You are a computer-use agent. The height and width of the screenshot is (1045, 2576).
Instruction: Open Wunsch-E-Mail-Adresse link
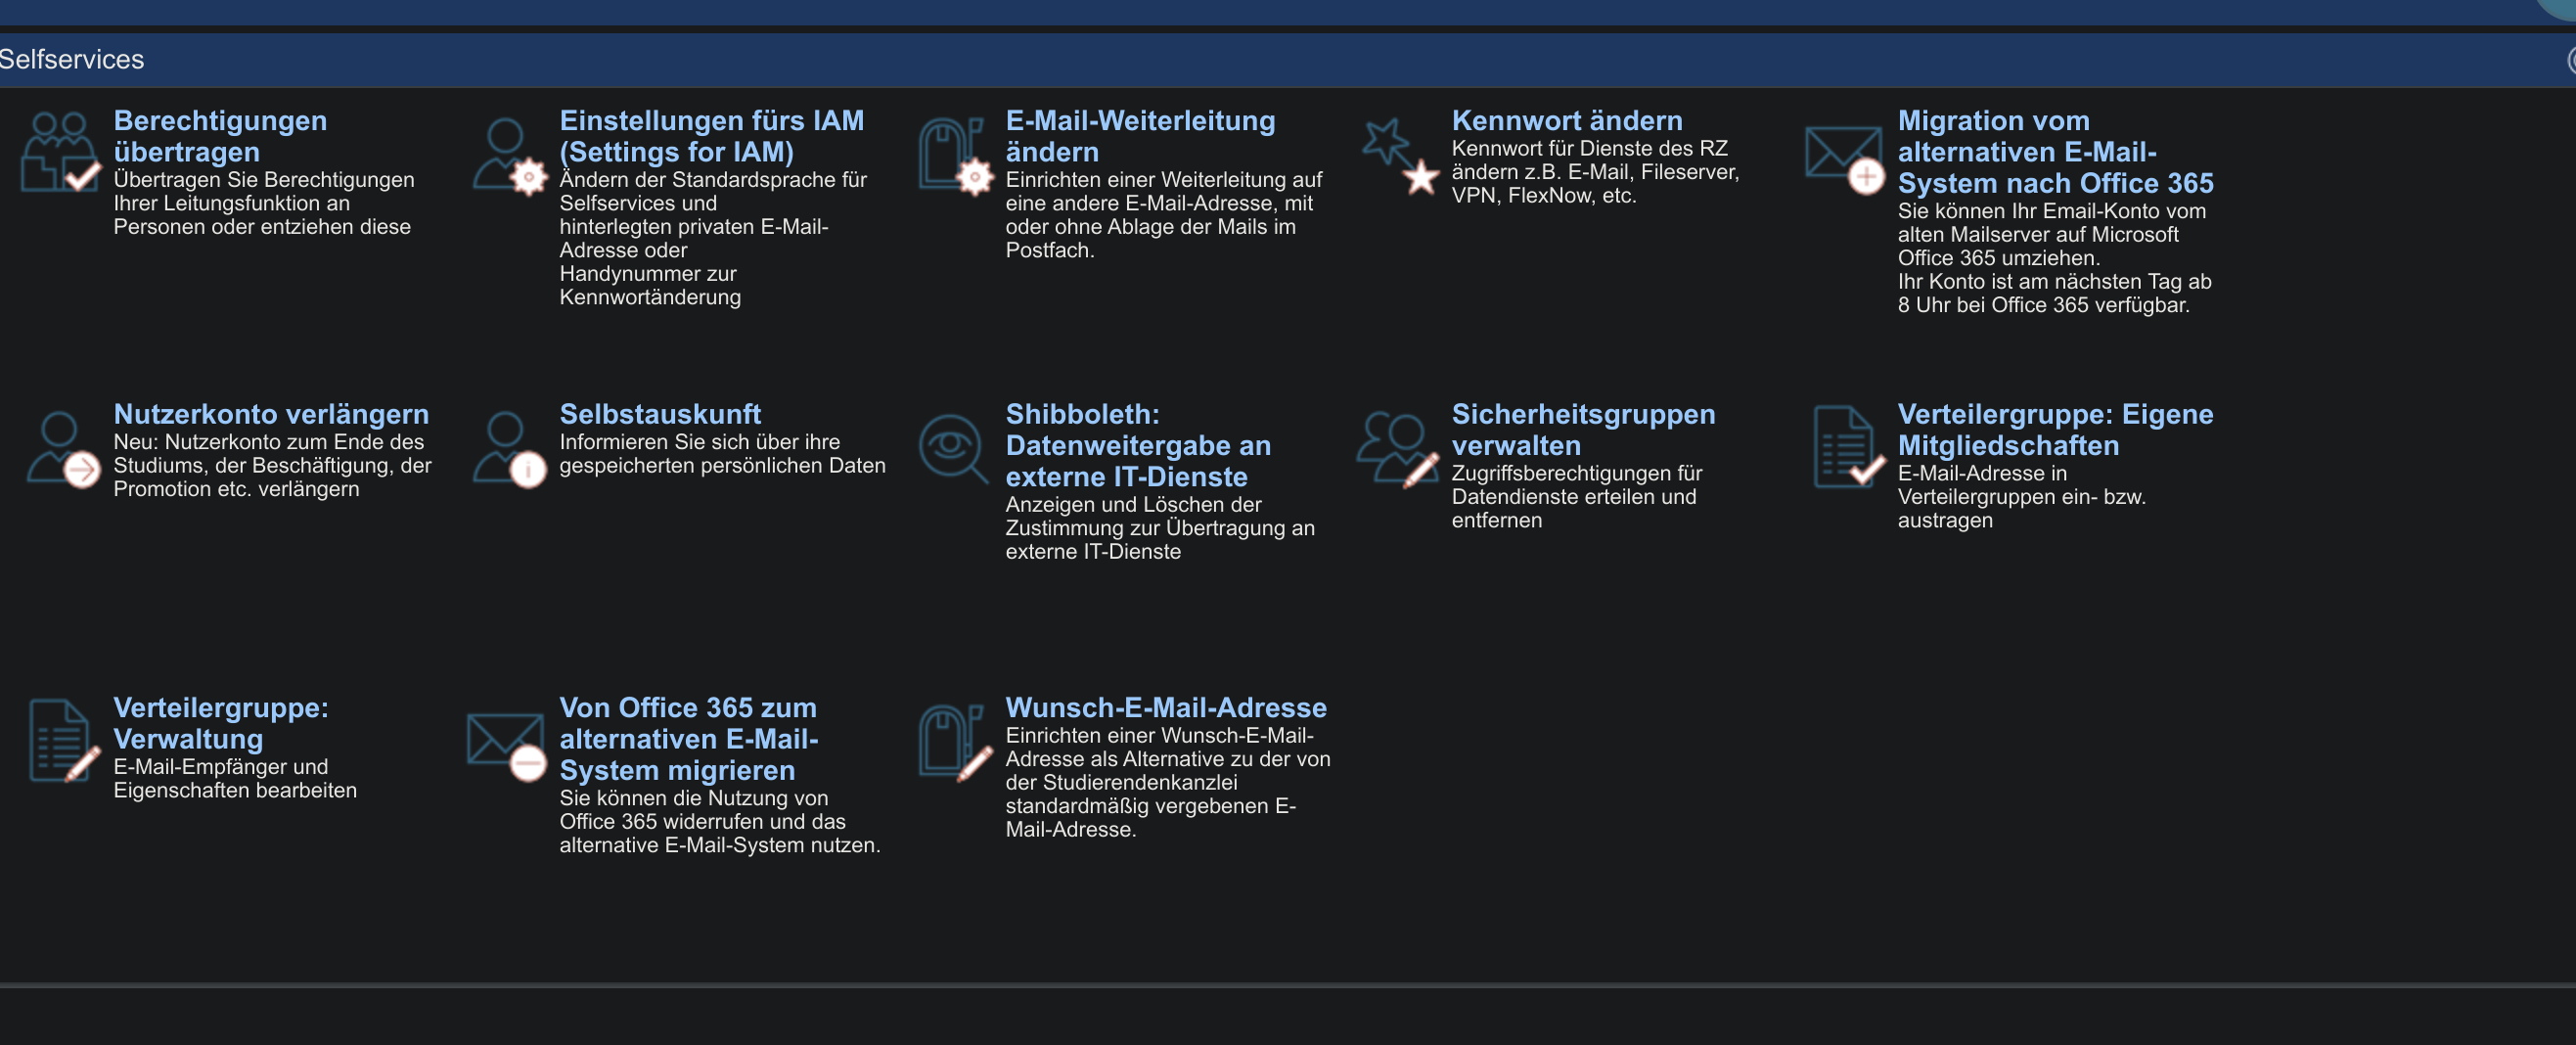click(1166, 708)
